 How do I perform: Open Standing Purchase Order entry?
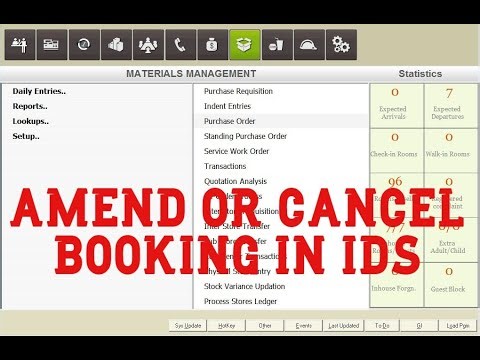245,136
